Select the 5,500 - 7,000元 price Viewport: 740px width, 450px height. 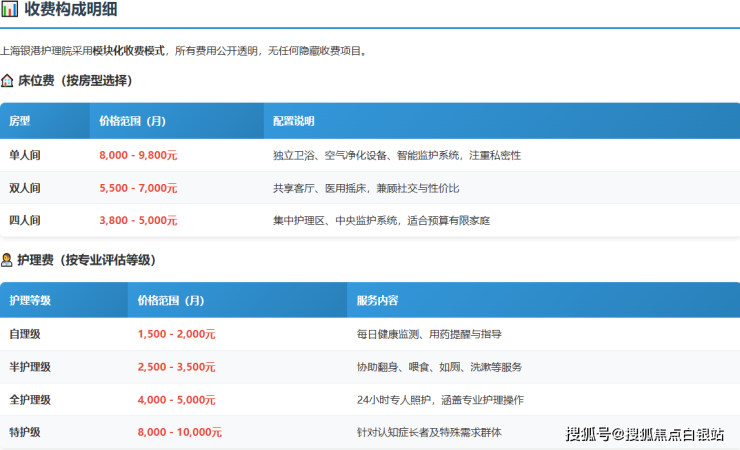tap(138, 188)
